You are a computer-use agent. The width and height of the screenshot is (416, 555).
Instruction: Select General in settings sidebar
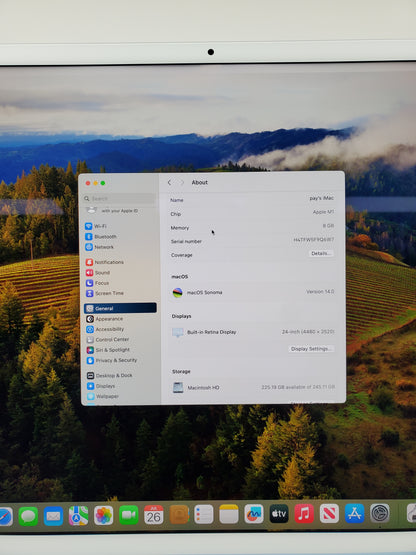click(x=120, y=308)
